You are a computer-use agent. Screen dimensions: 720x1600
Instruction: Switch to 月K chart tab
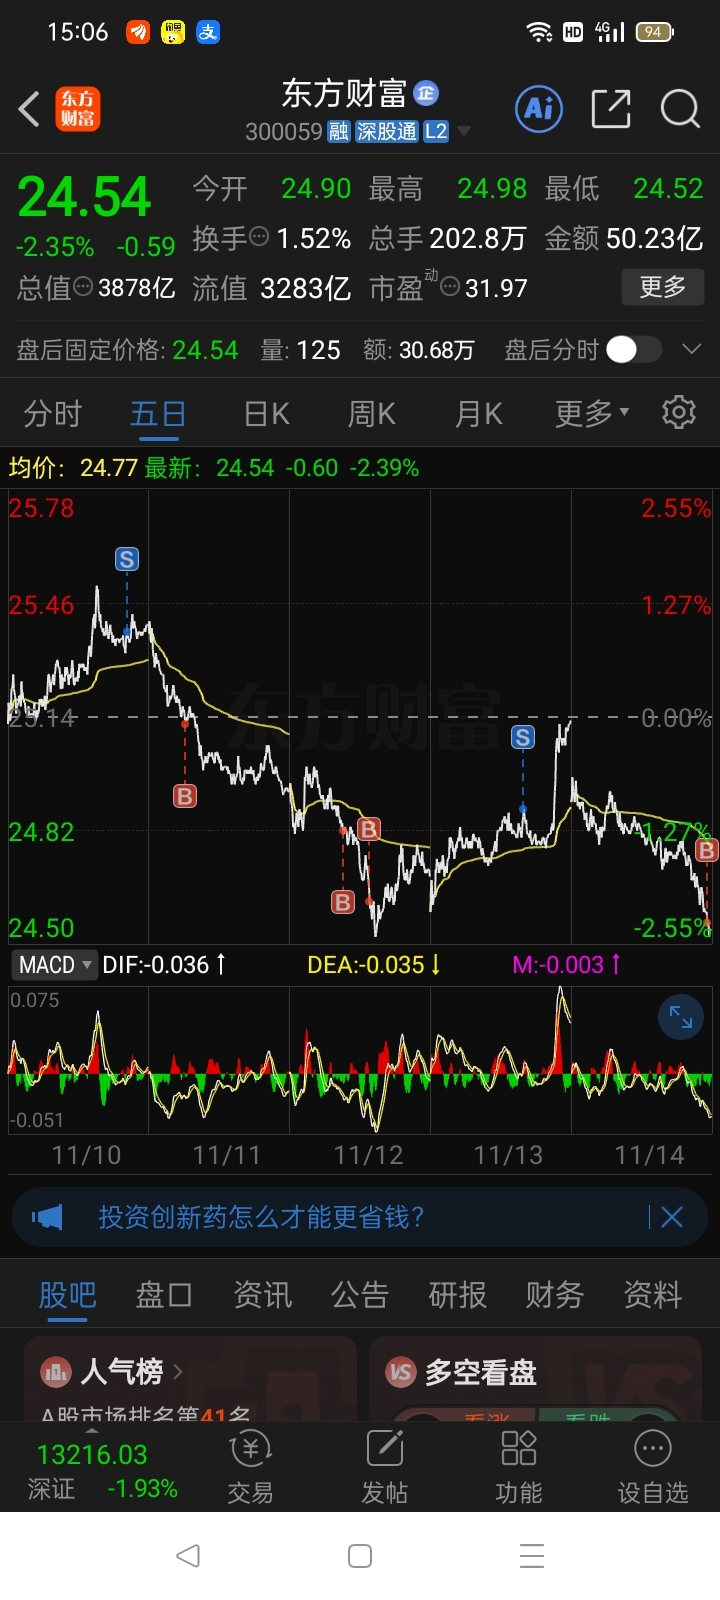(x=479, y=413)
